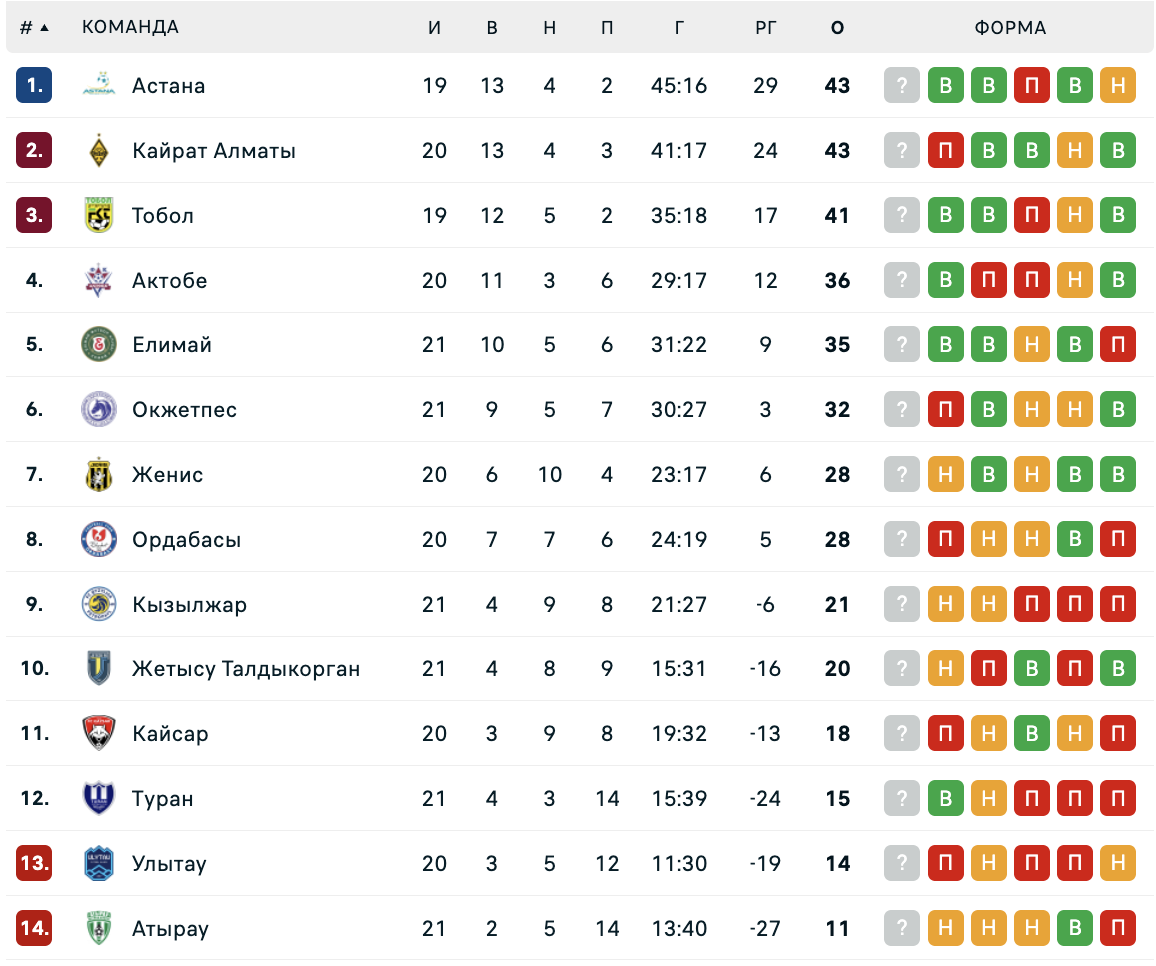The height and width of the screenshot is (966, 1156).
Task: Click the Ulytau position 13 red badge
Action: click(34, 863)
